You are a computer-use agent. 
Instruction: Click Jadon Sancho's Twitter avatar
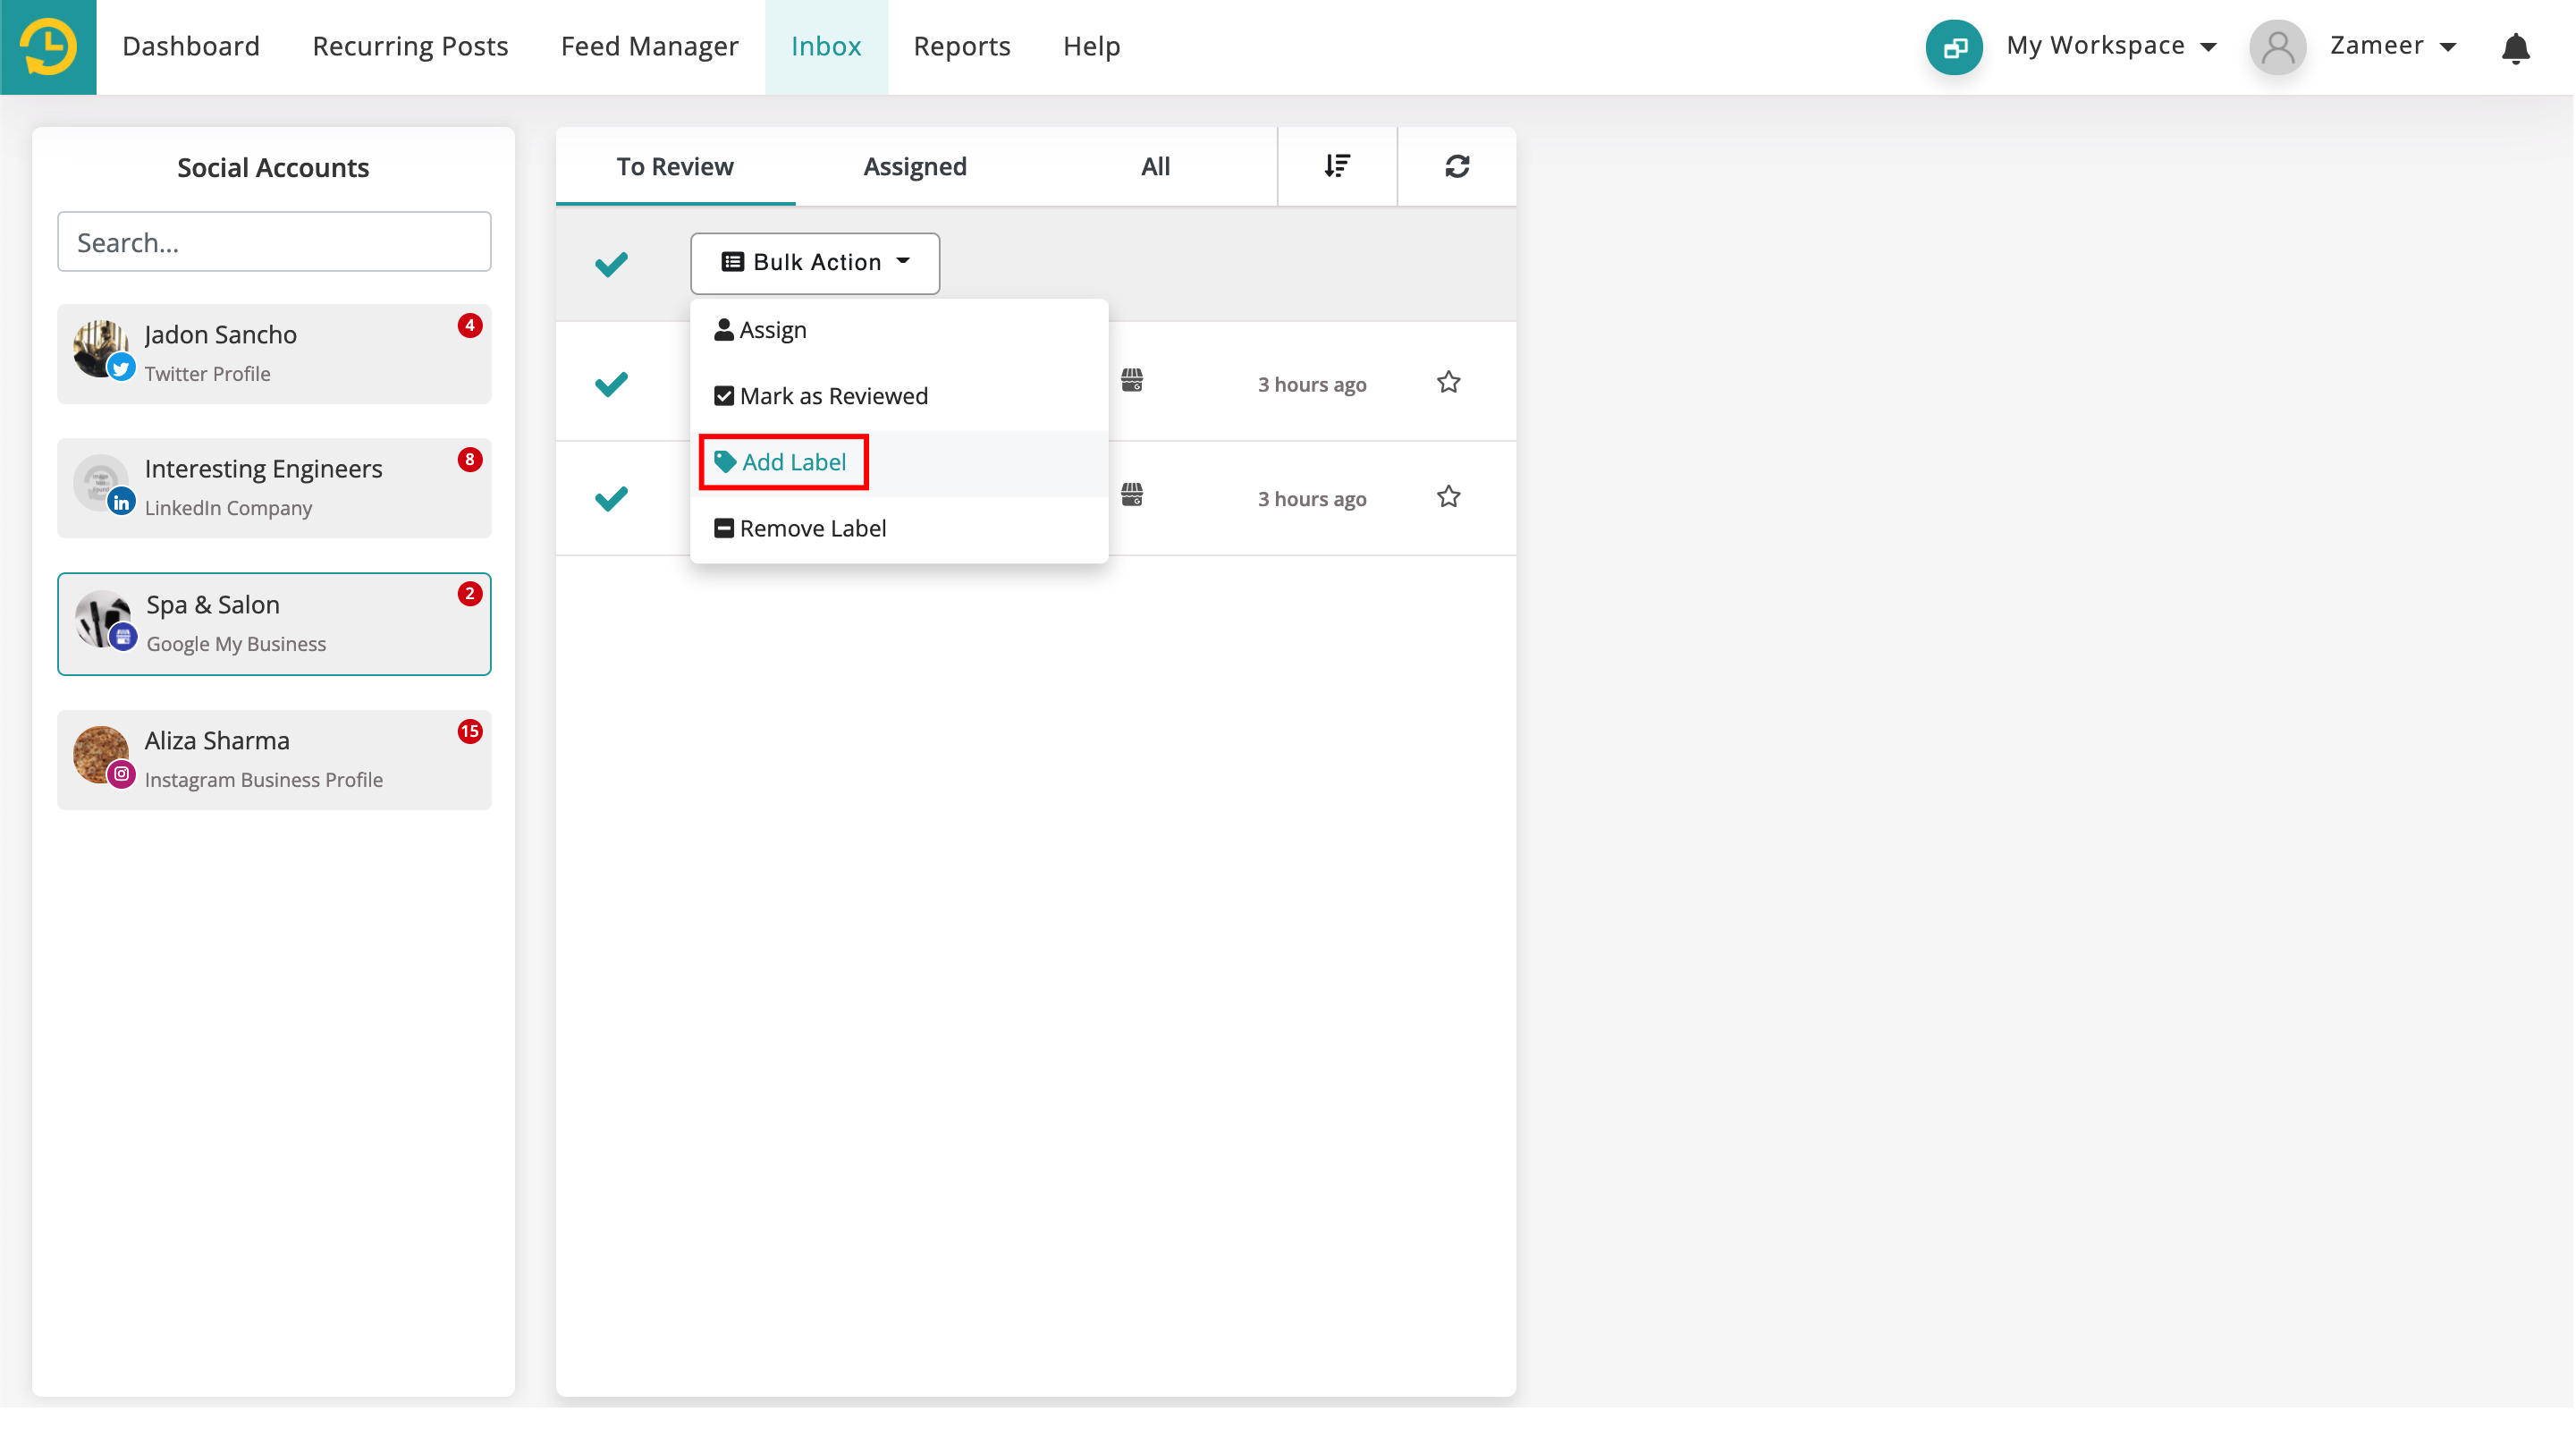coord(102,350)
